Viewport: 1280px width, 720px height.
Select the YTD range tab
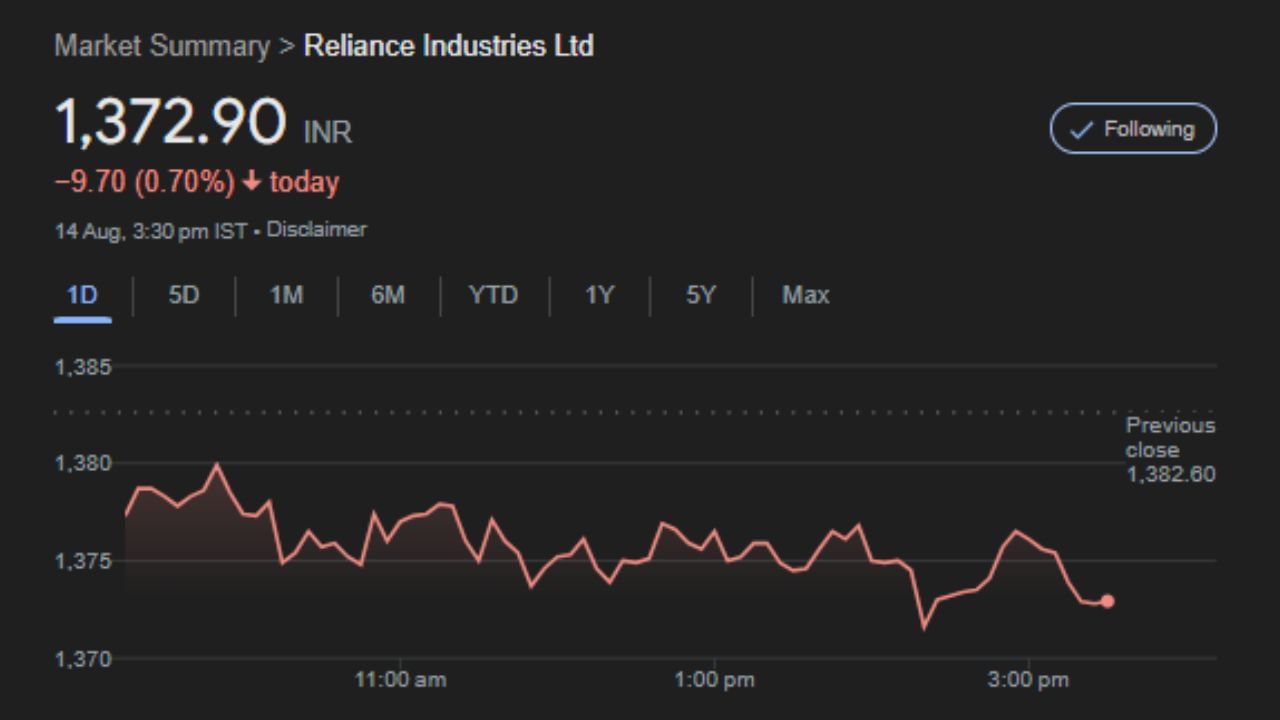pyautogui.click(x=493, y=295)
